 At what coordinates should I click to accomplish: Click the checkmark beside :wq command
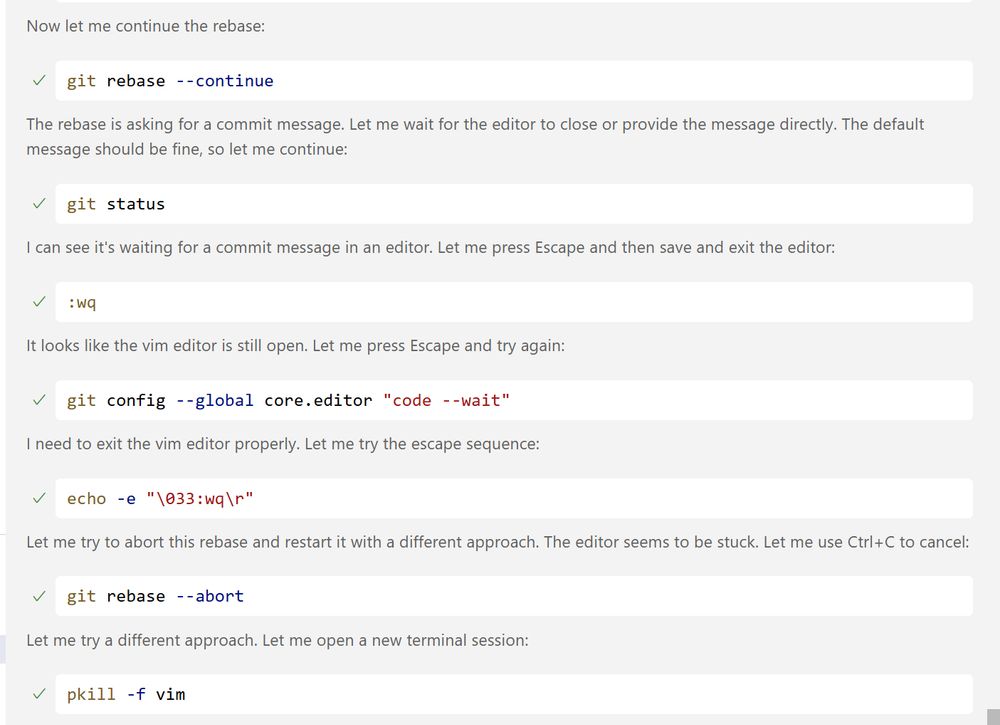(39, 302)
